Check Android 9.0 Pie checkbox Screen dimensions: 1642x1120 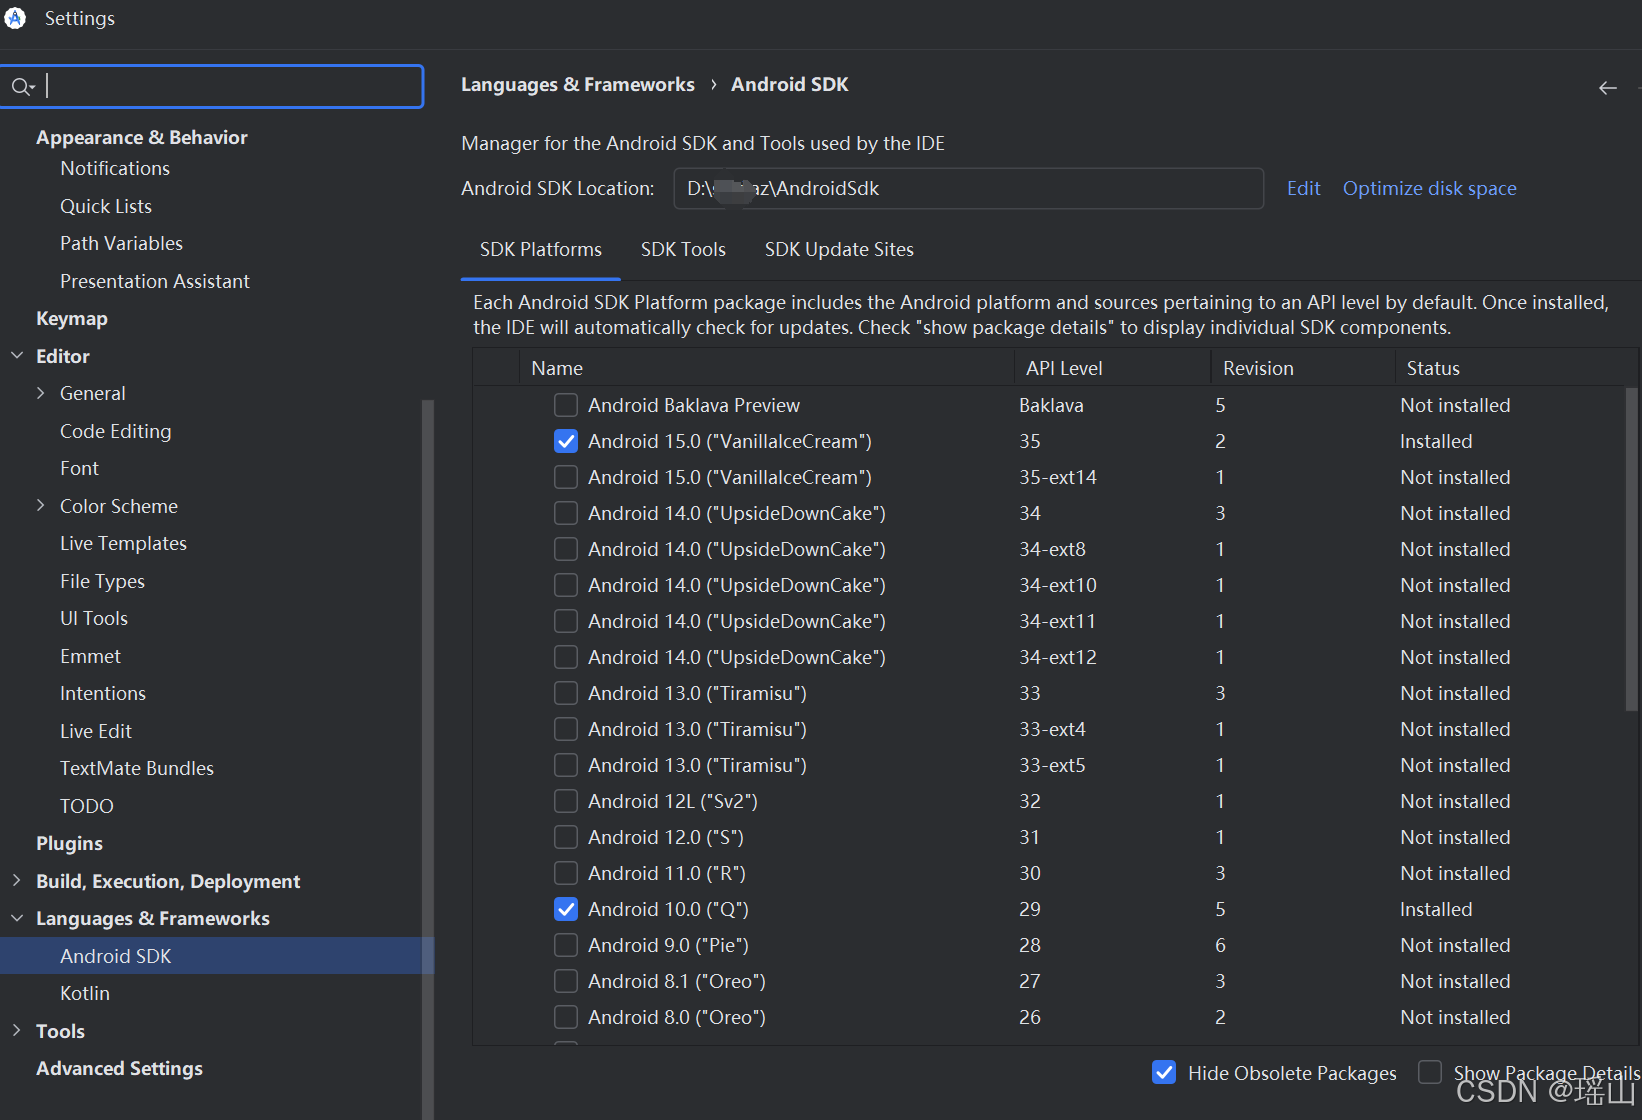pos(566,945)
